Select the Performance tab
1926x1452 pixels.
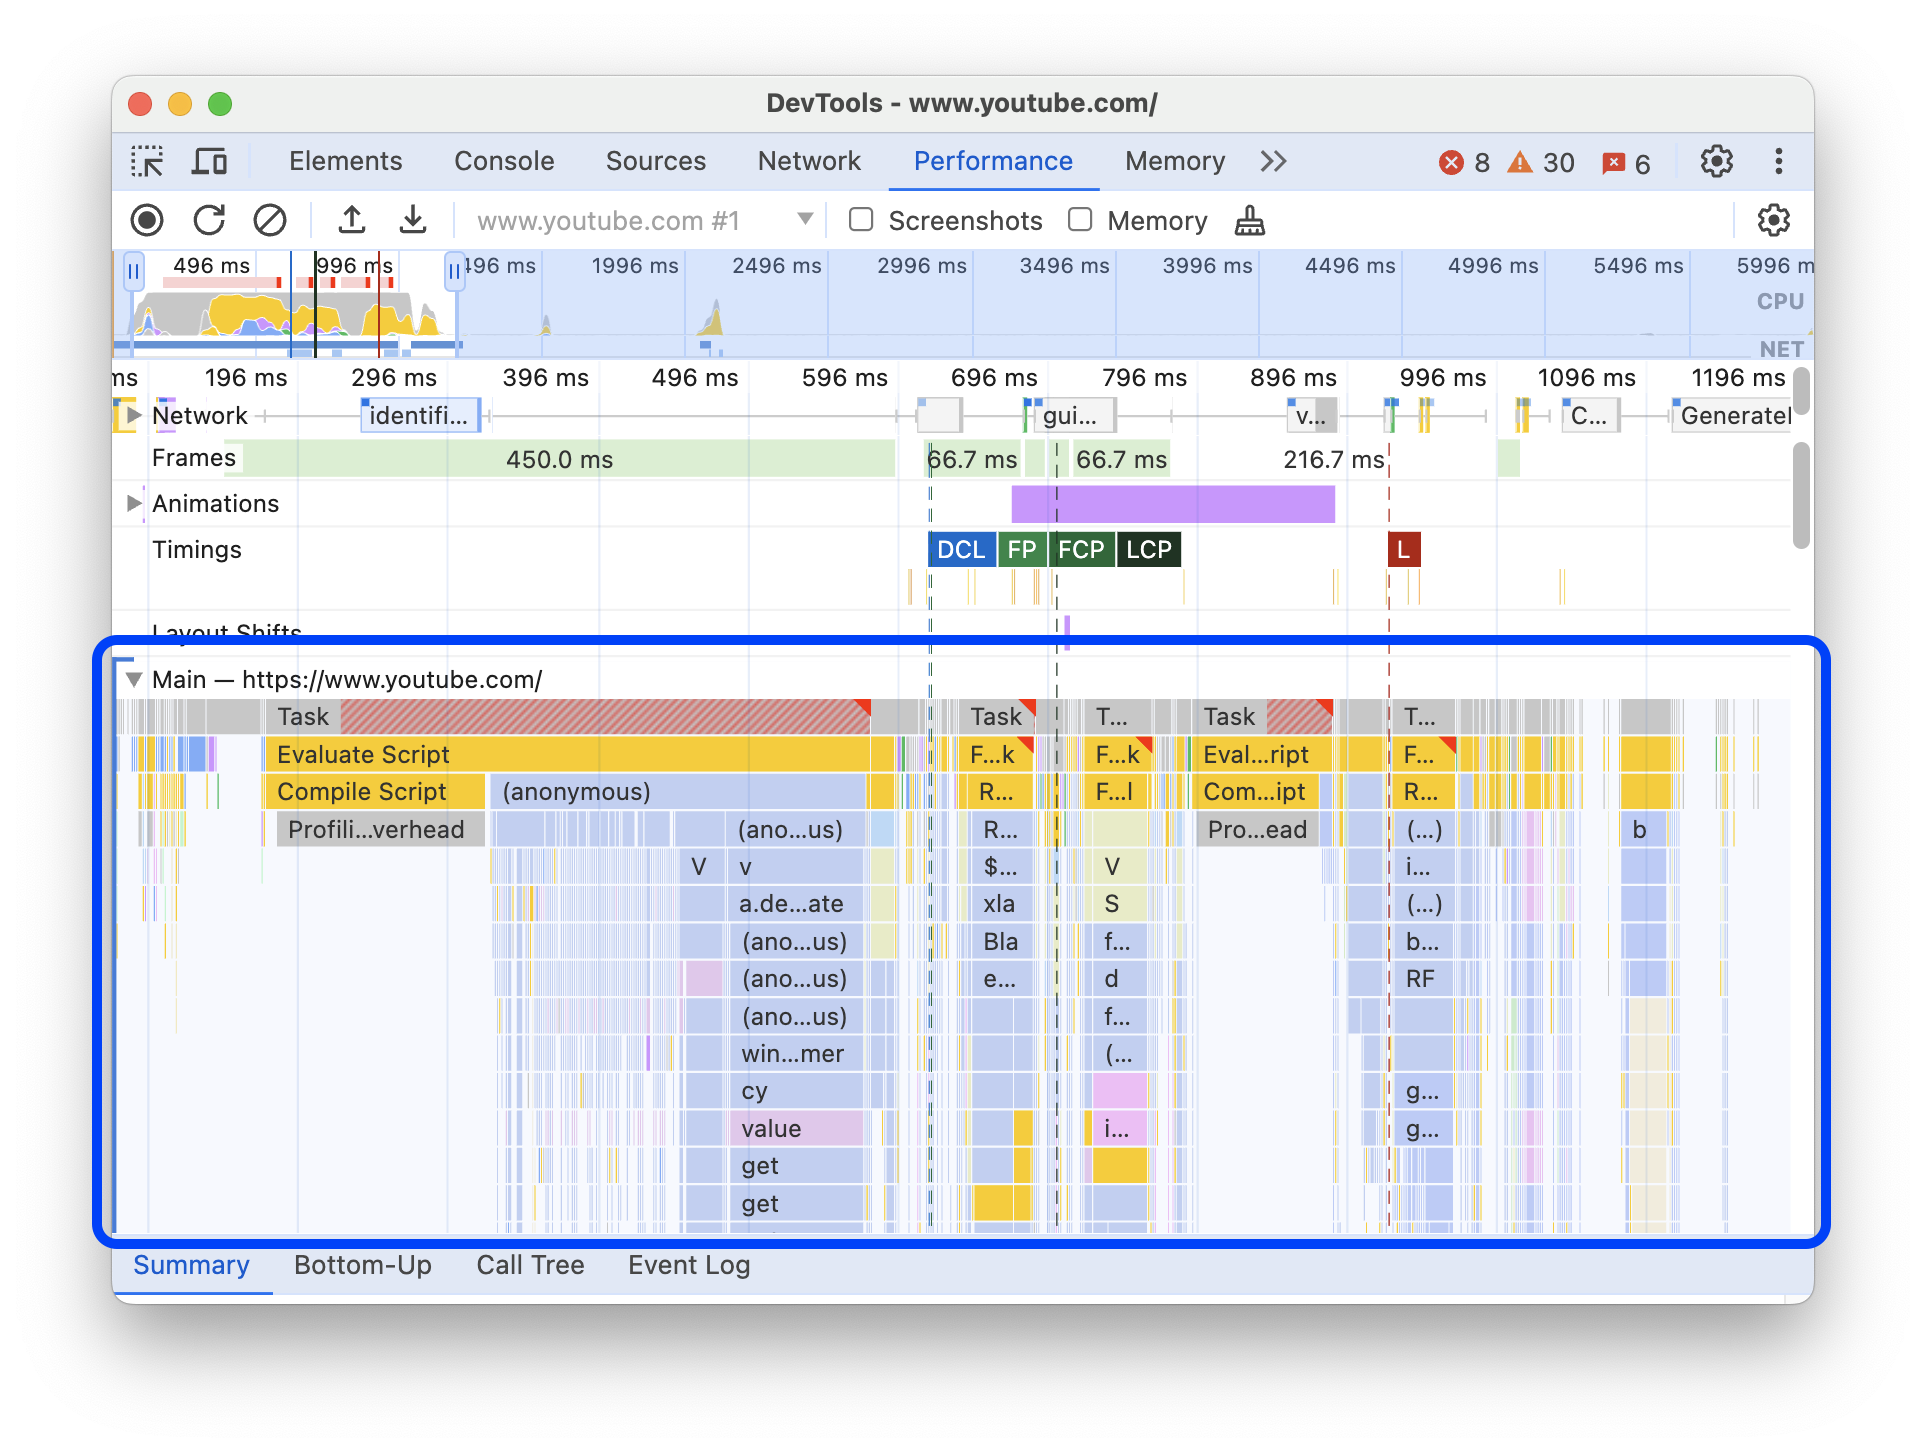[994, 160]
